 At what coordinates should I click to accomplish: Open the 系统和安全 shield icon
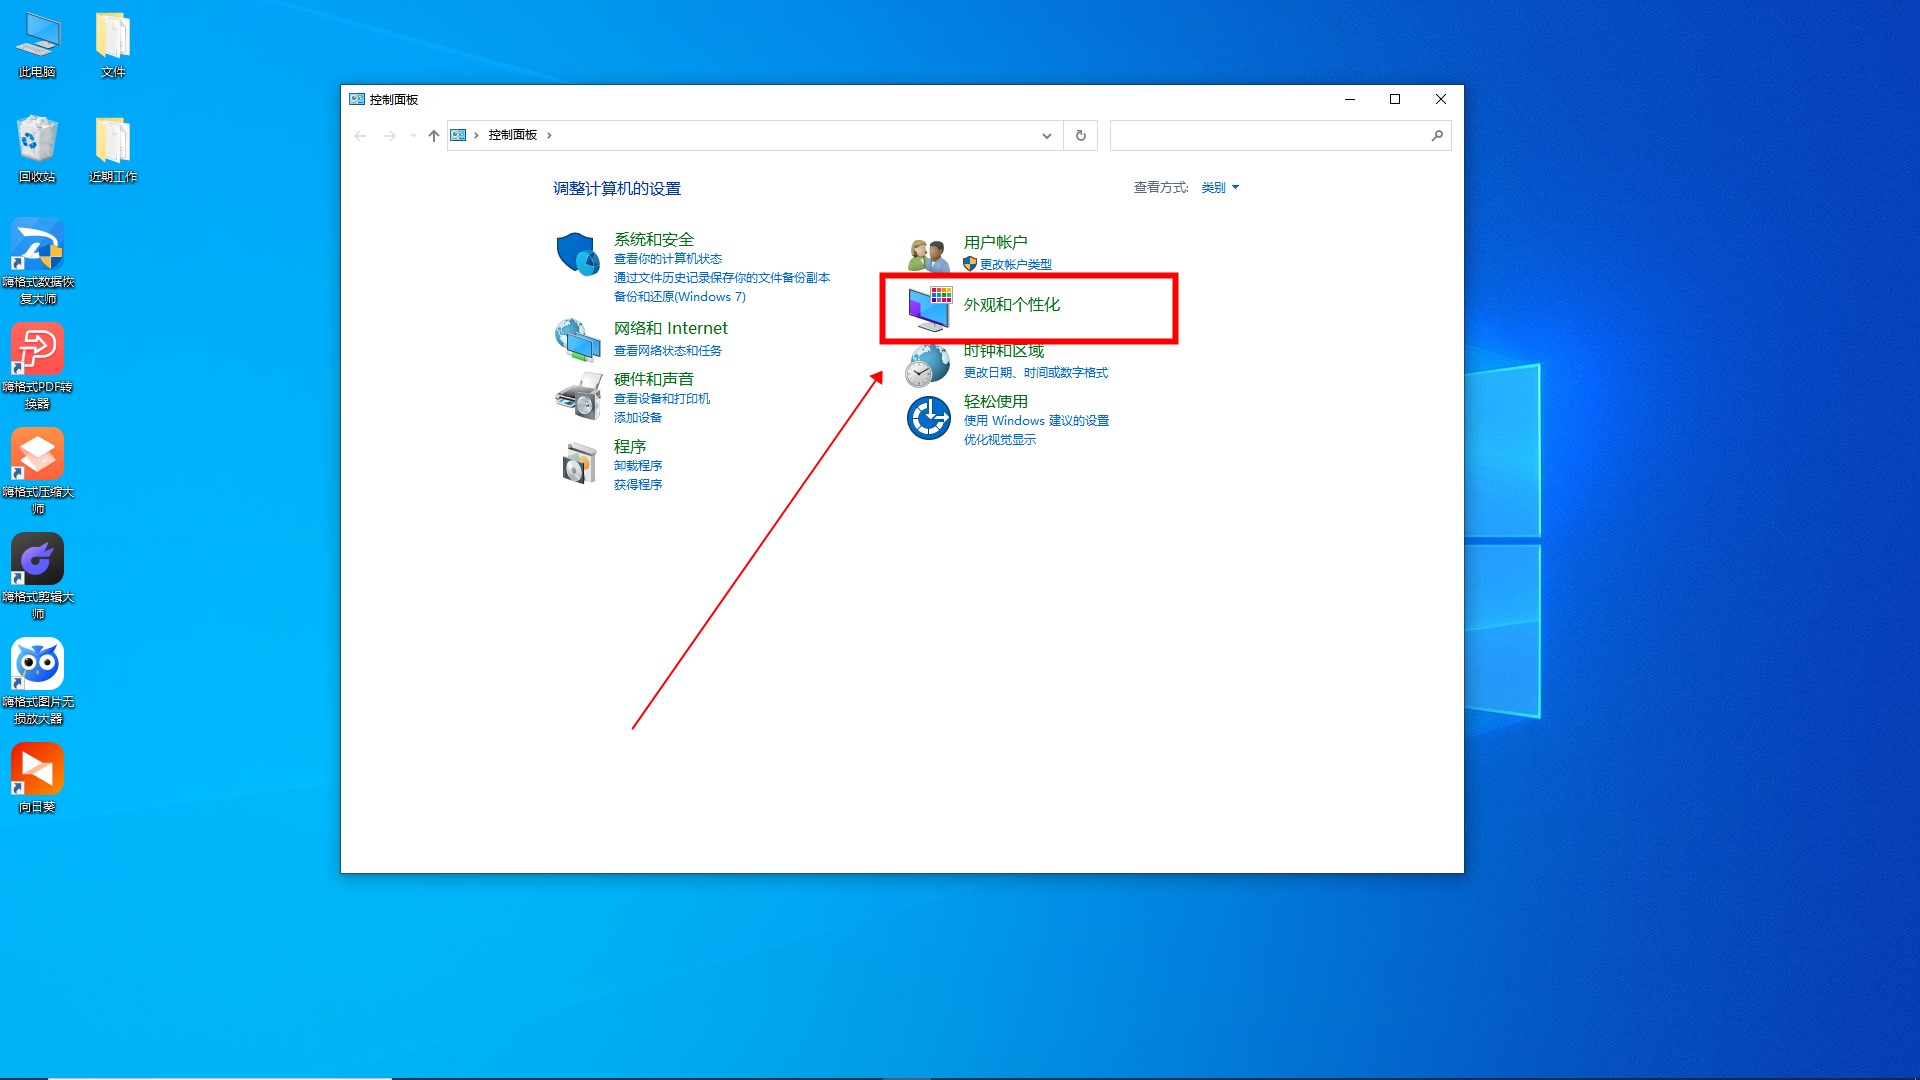578,254
